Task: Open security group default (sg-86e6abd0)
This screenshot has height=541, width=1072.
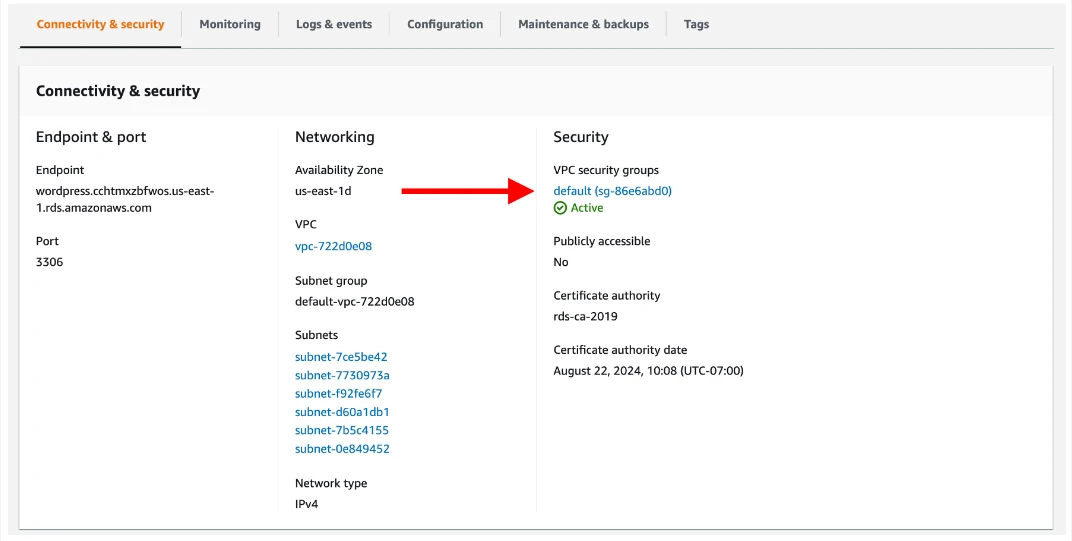Action: pos(613,191)
